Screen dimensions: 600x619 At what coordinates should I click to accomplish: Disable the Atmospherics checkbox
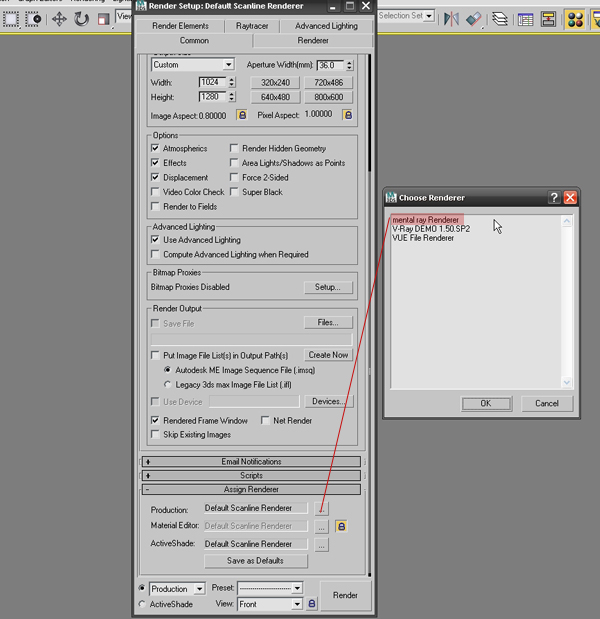pos(156,149)
